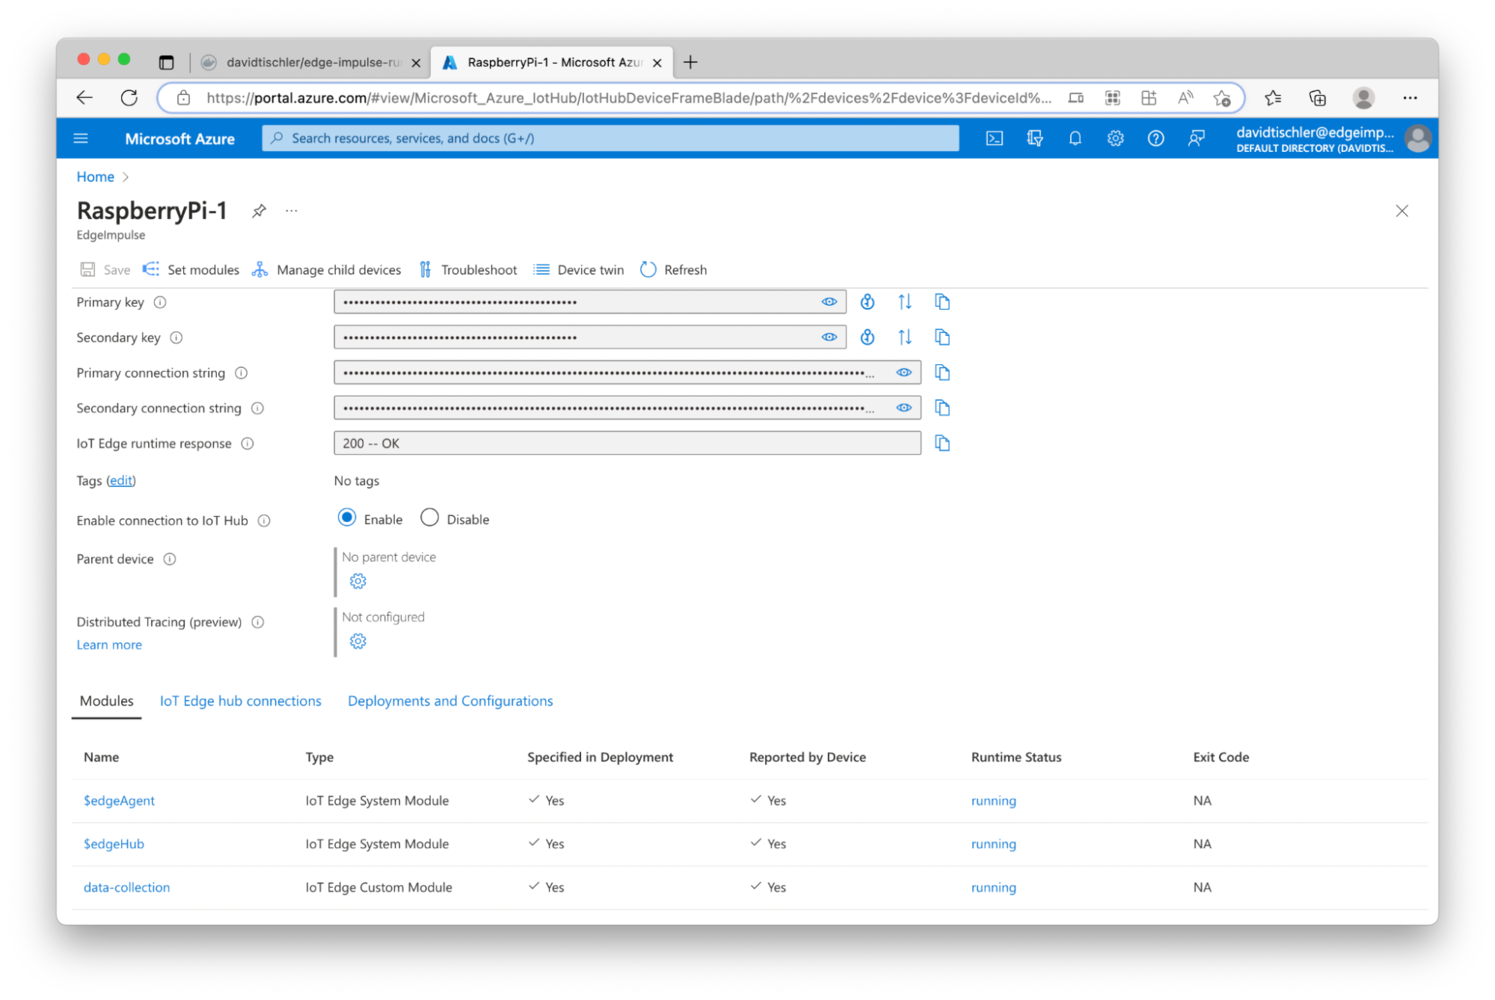Refresh the device details
Screen dimensions: 1495x1000
point(673,270)
